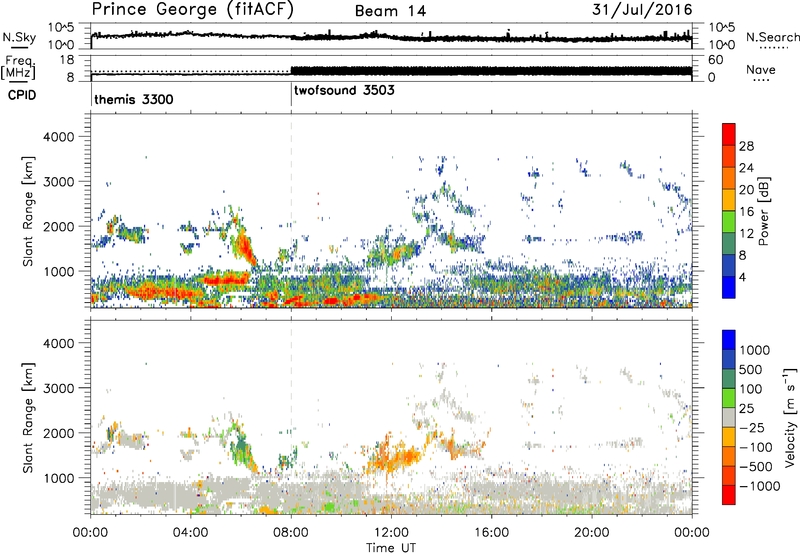Click the '08:00' time axis tick label
800x554 pixels.
tap(291, 533)
